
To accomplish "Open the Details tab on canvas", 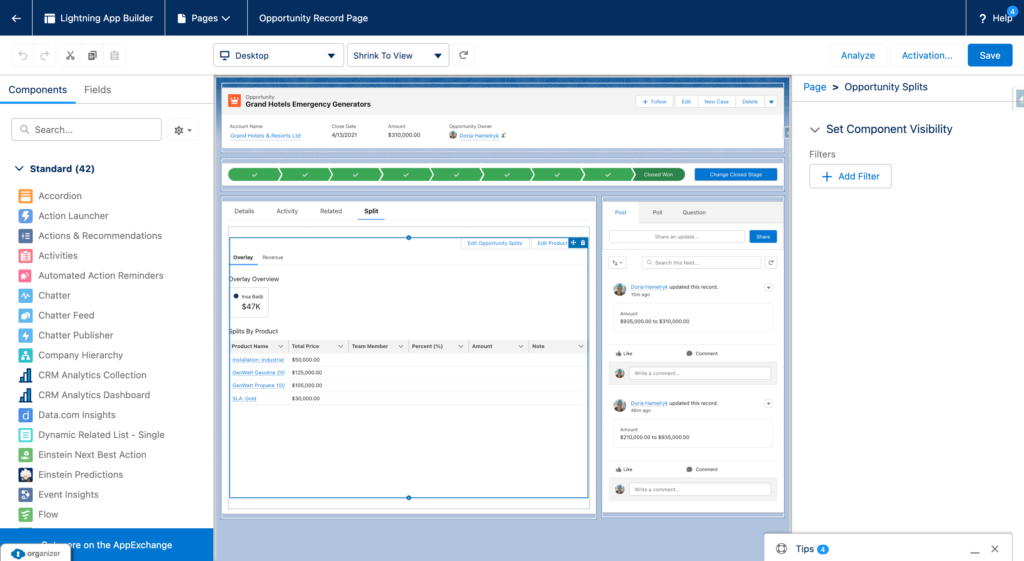I will pyautogui.click(x=244, y=211).
